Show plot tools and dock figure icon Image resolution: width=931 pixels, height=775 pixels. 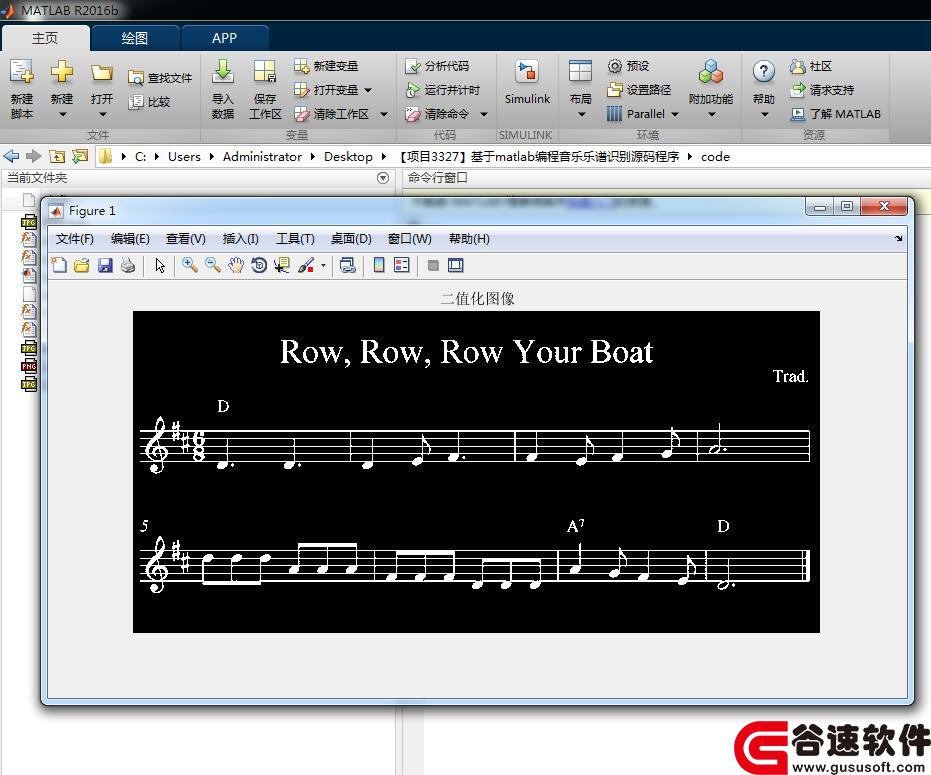click(x=455, y=265)
